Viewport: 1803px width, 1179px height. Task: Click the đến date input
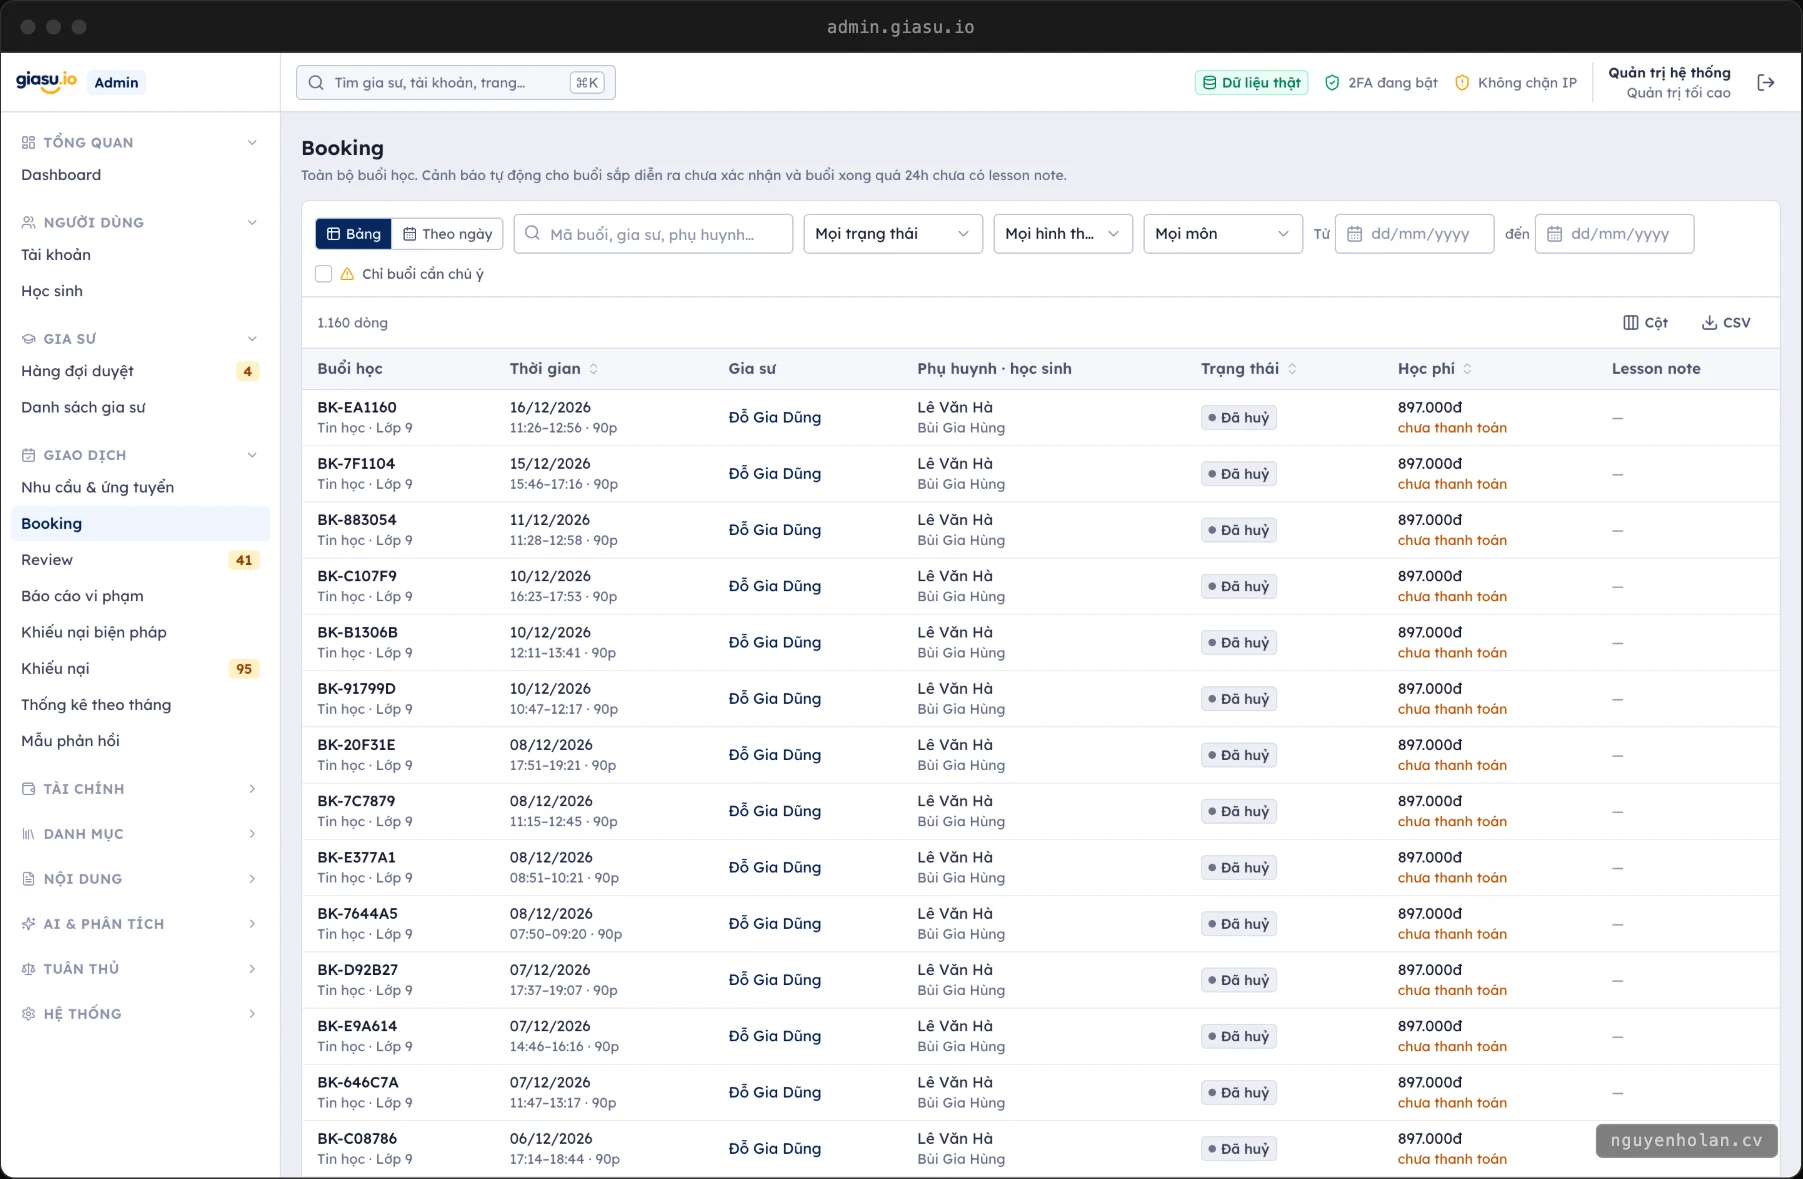pos(1614,234)
